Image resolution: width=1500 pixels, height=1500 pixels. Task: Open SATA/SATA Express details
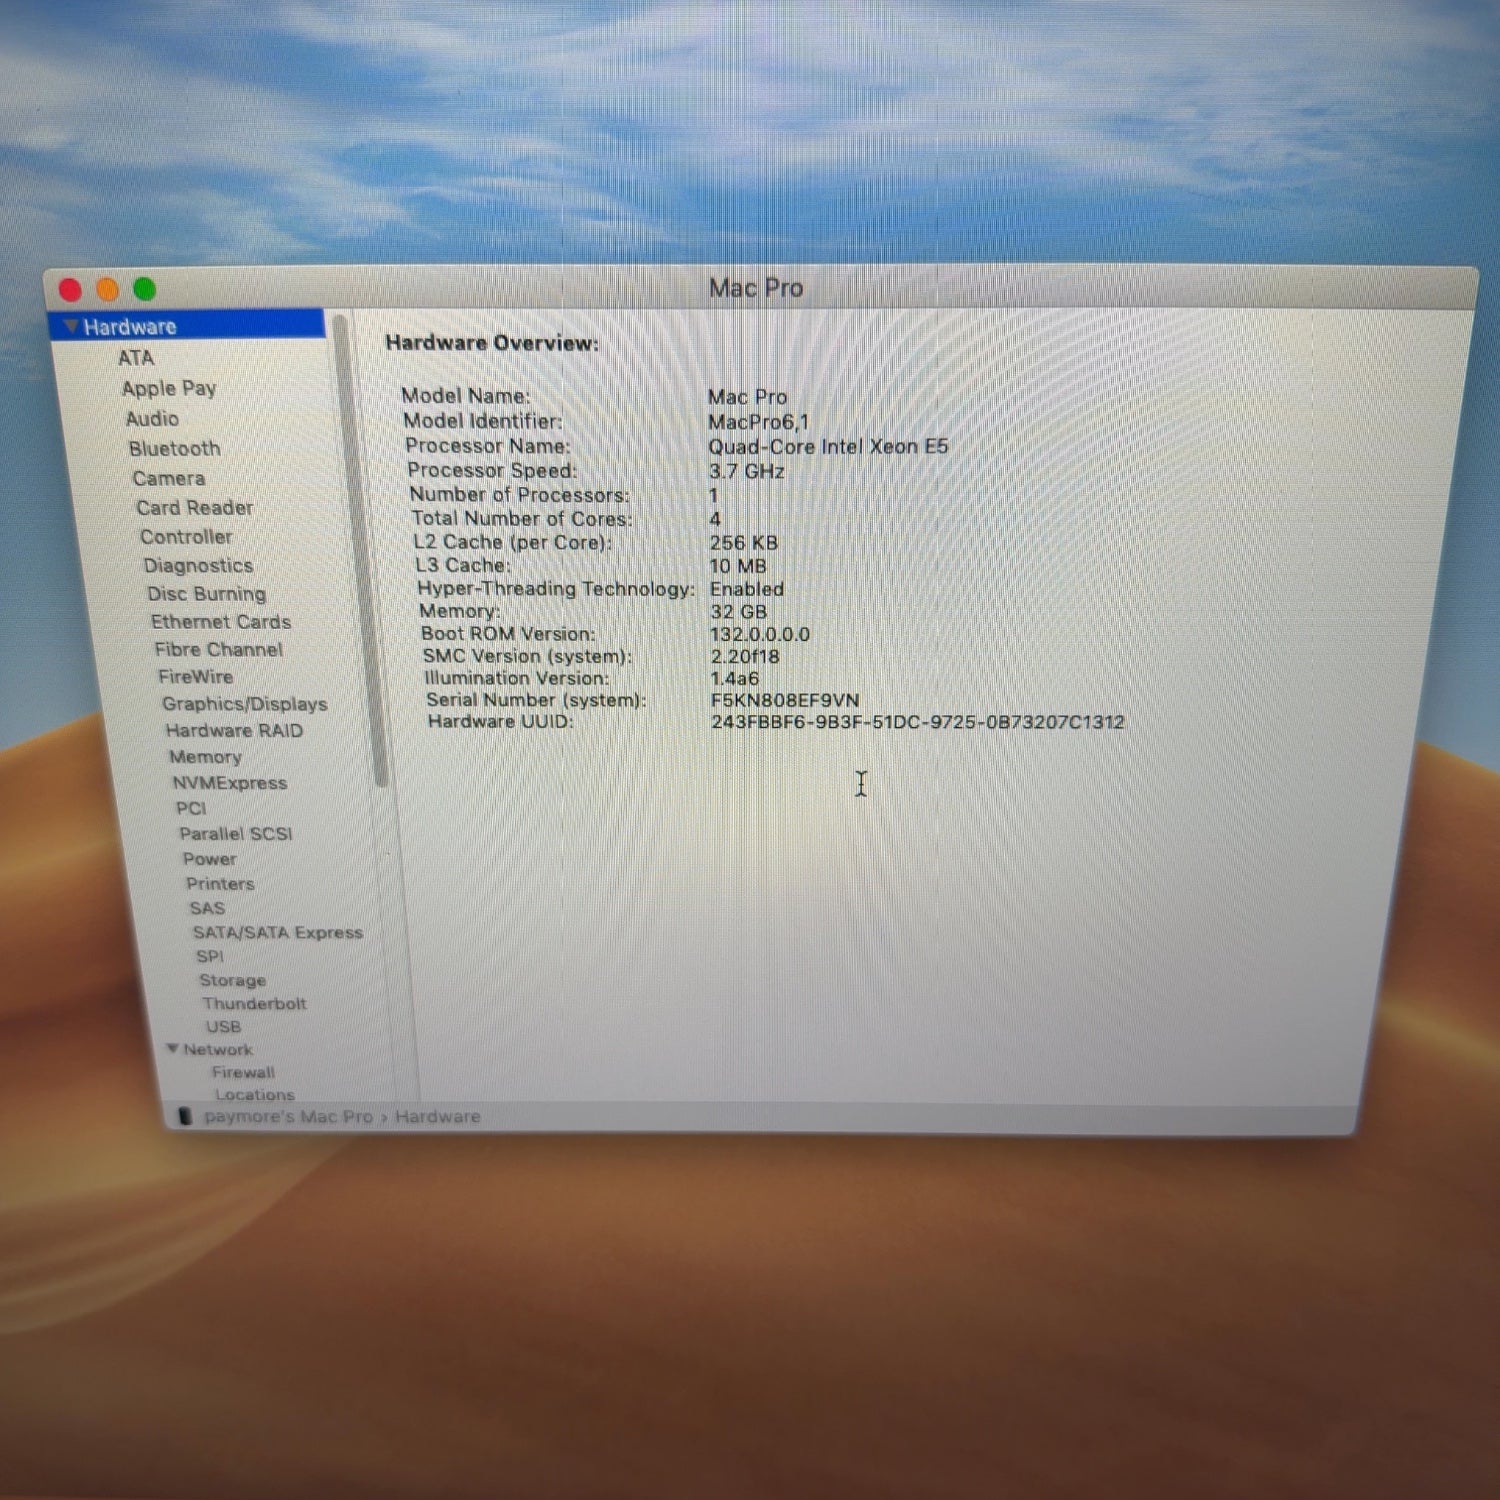(x=278, y=933)
